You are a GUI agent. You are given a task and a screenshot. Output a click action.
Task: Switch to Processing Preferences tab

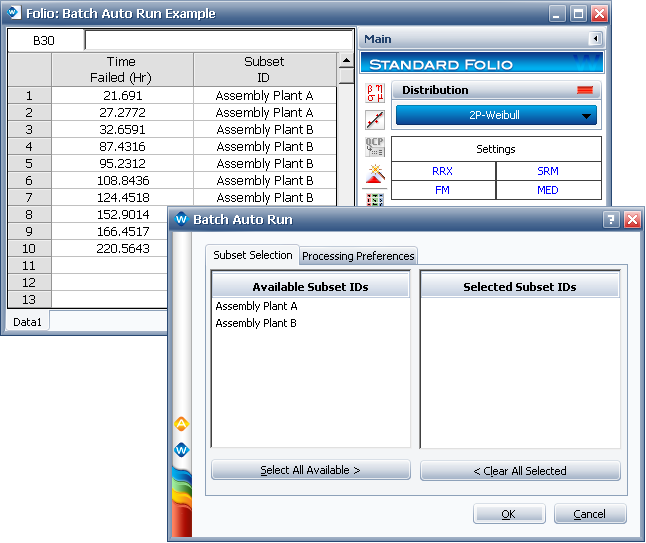pyautogui.click(x=358, y=256)
